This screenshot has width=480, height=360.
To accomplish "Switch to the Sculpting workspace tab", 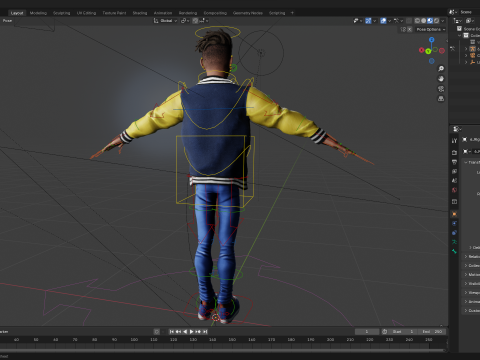I will pos(62,13).
